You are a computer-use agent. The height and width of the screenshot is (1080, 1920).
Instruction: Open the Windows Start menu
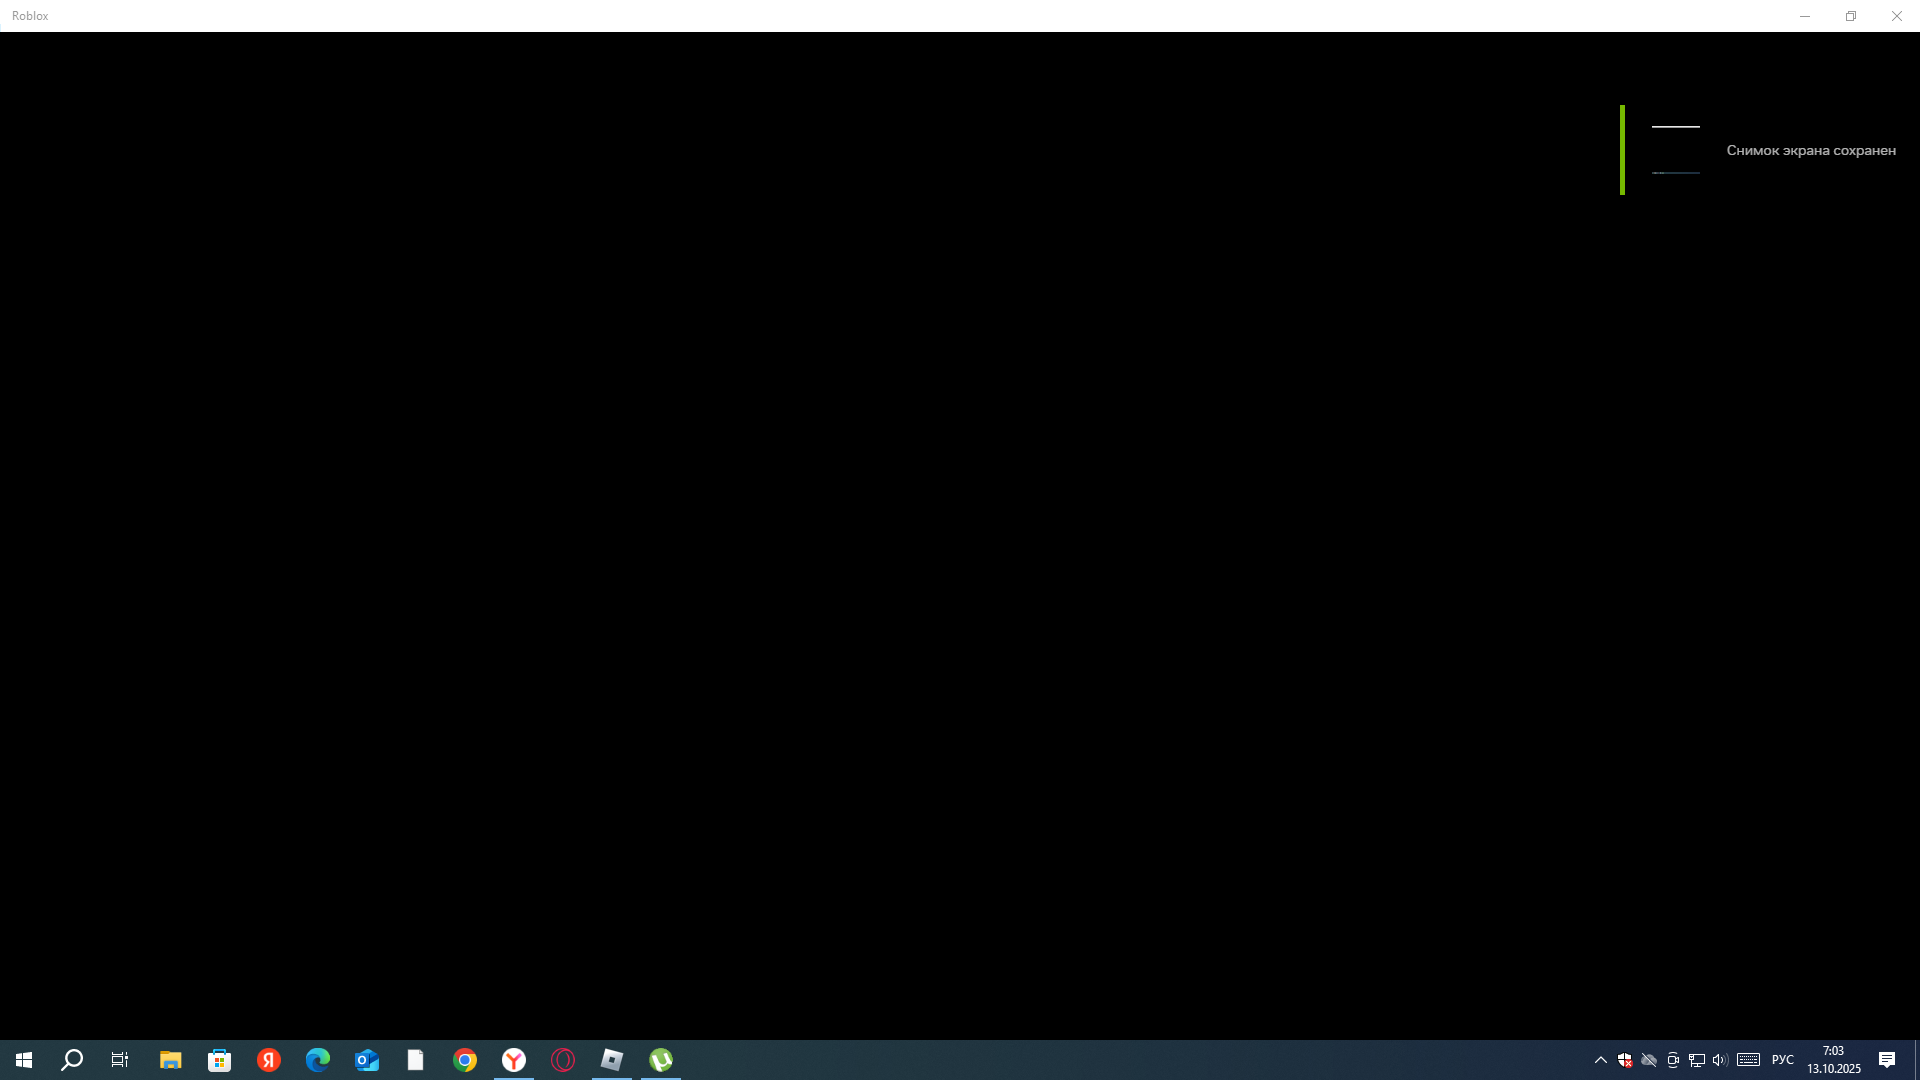24,1060
